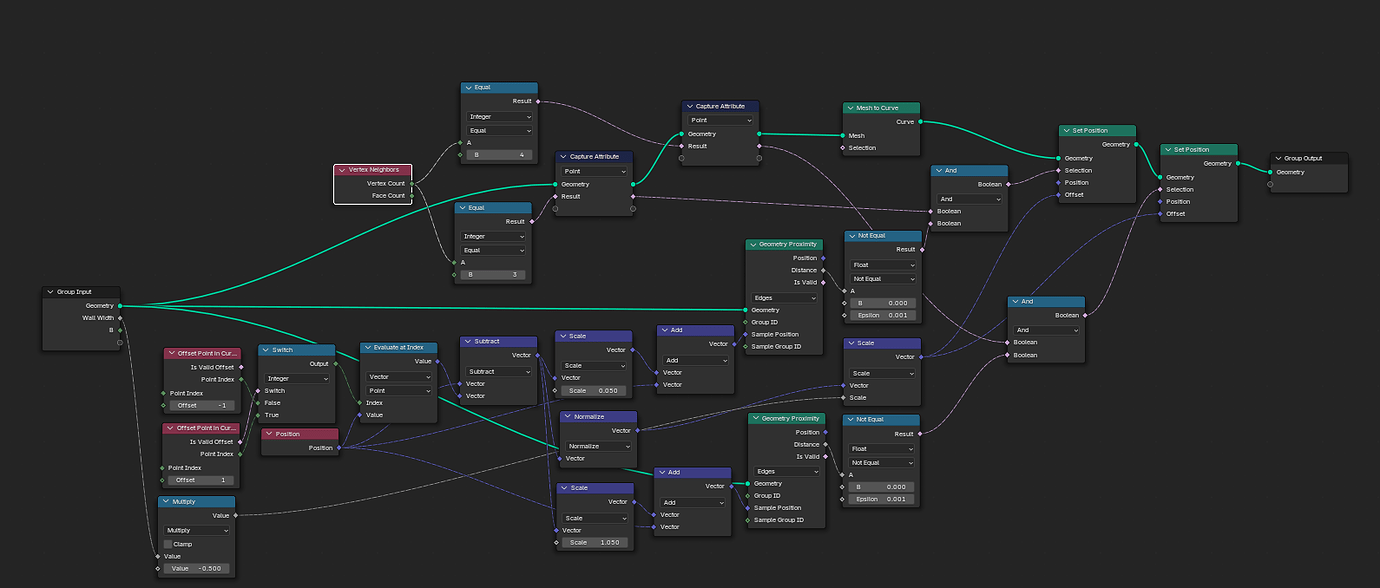1380x588 pixels.
Task: Click the Index input socket on Evaluate at Index
Action: tap(360, 403)
